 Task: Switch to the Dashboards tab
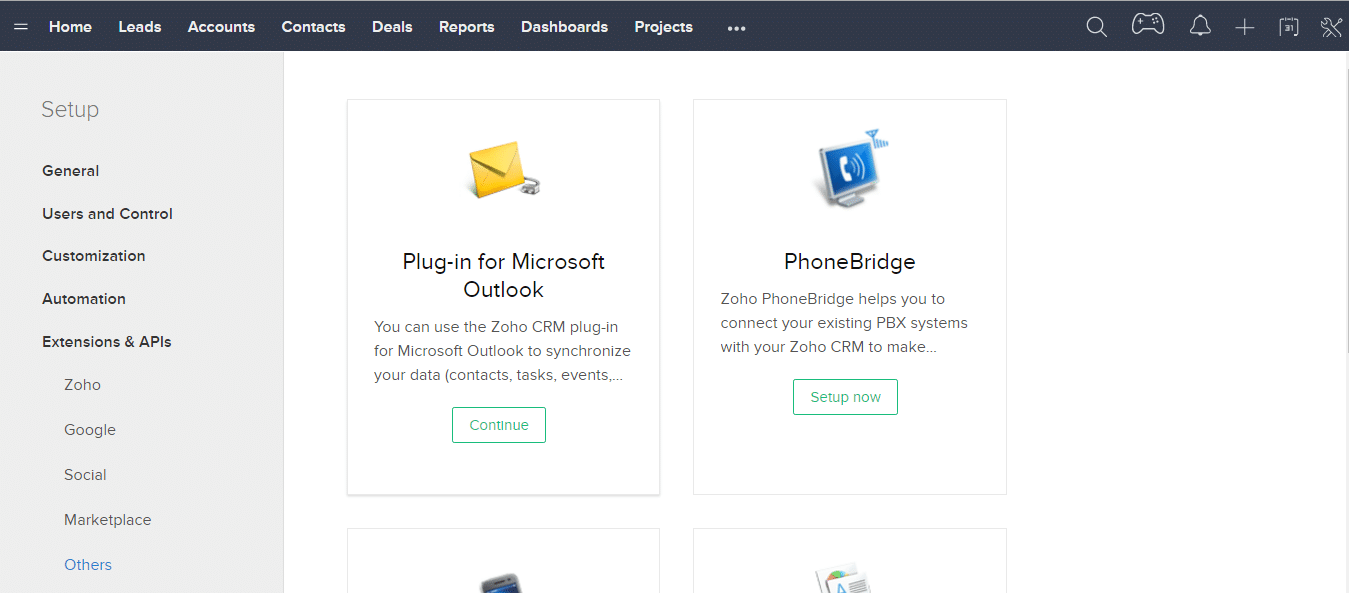click(564, 27)
